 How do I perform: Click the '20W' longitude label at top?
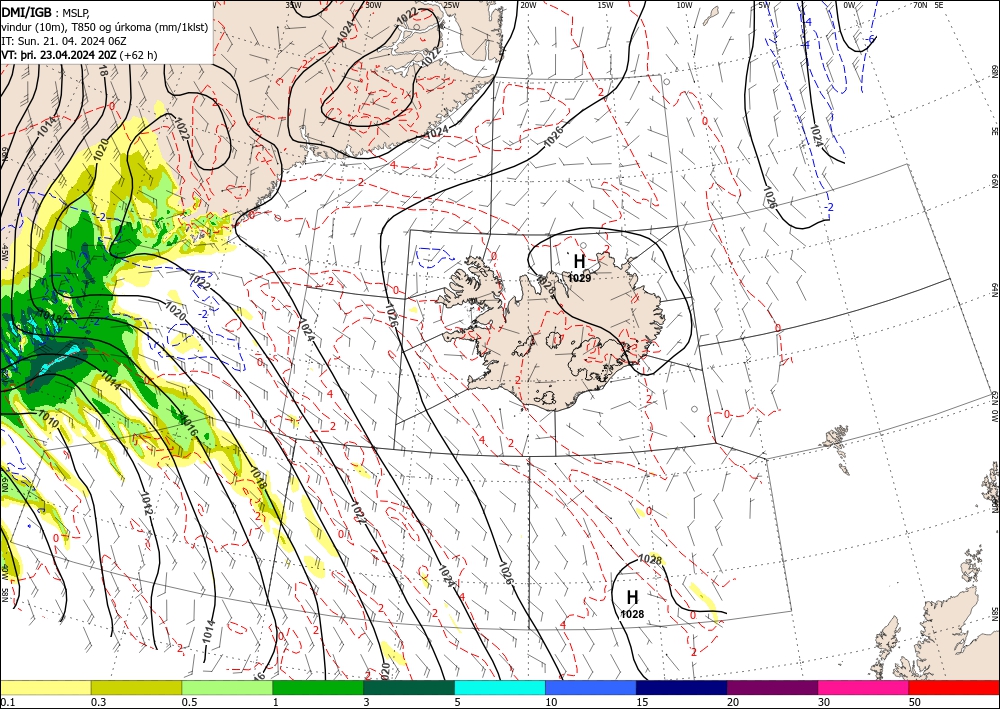[528, 5]
